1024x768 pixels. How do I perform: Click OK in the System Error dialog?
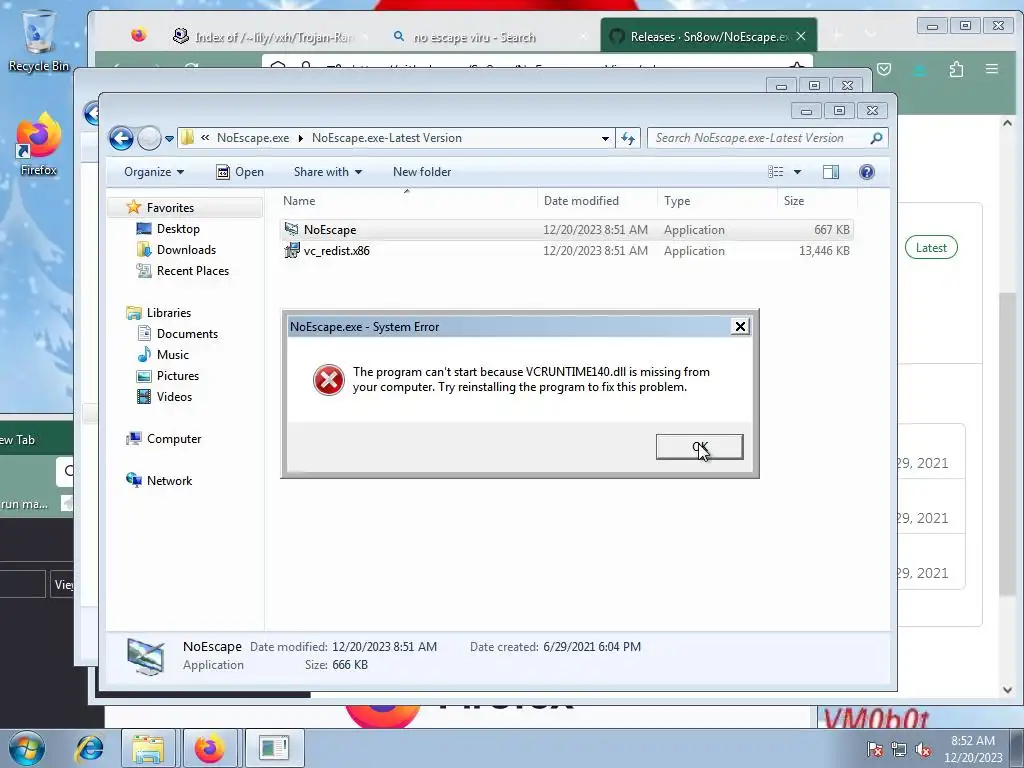(699, 447)
